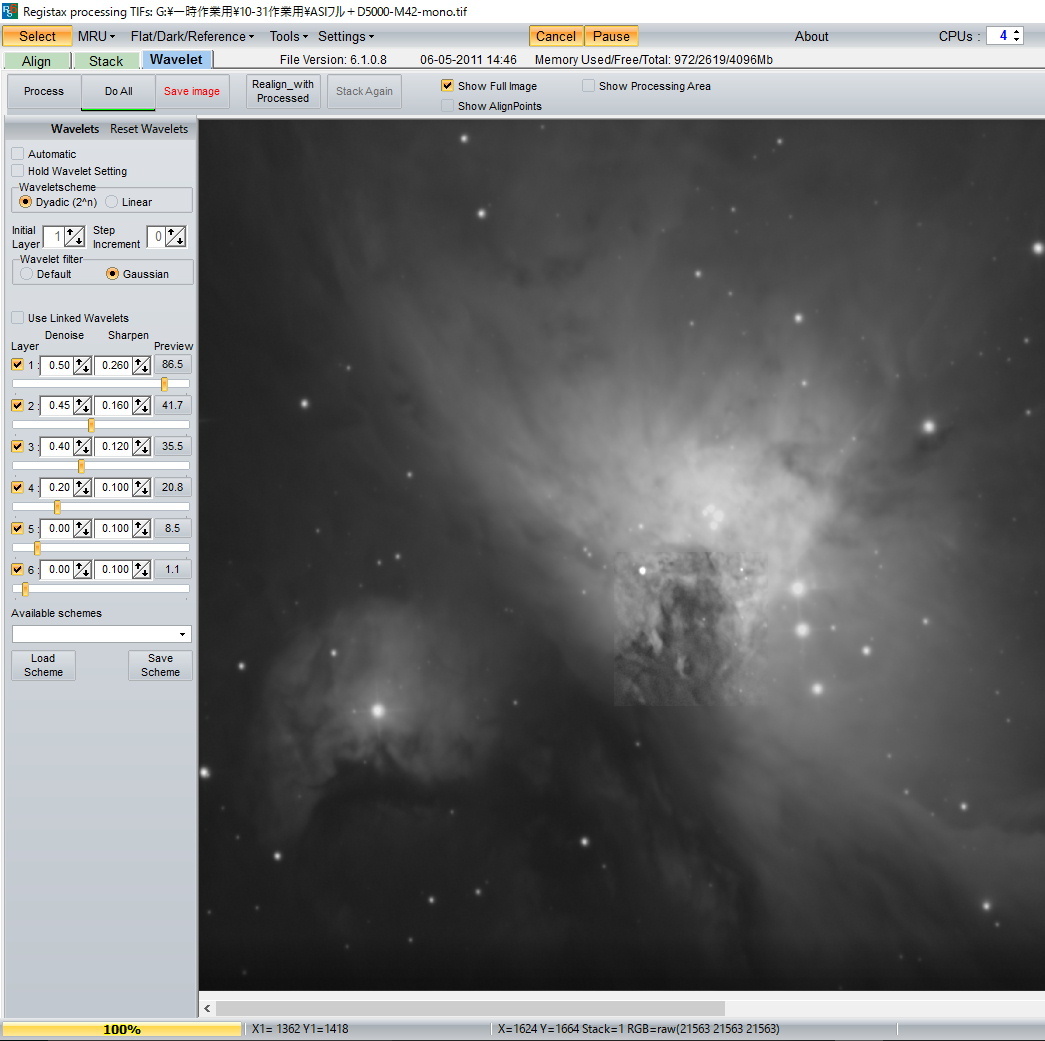Switch to the Align tab

[x=37, y=61]
